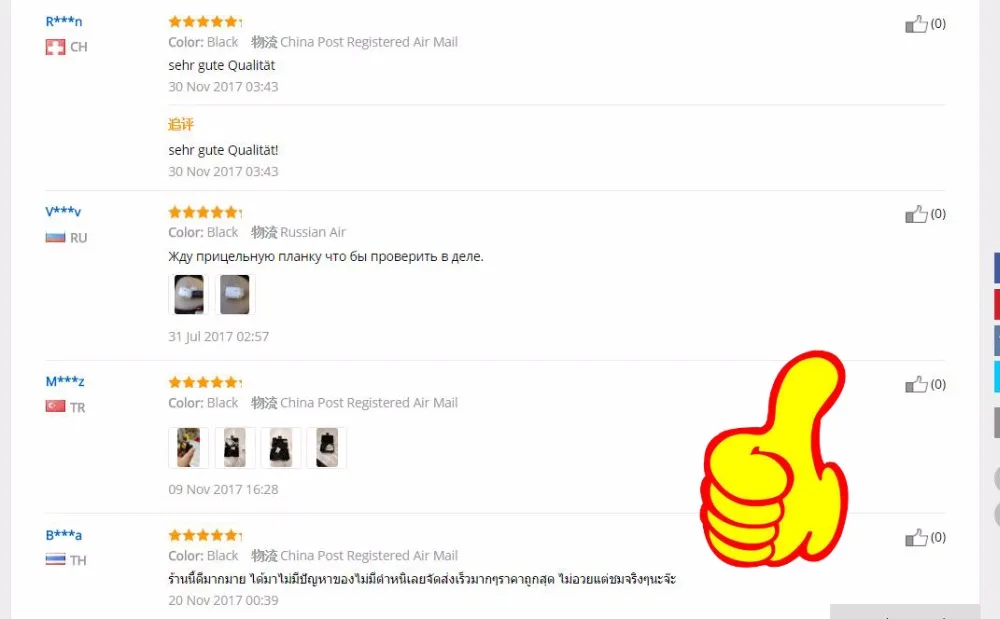This screenshot has width=1000, height=619.
Task: Like the review by V***v
Action: point(916,214)
